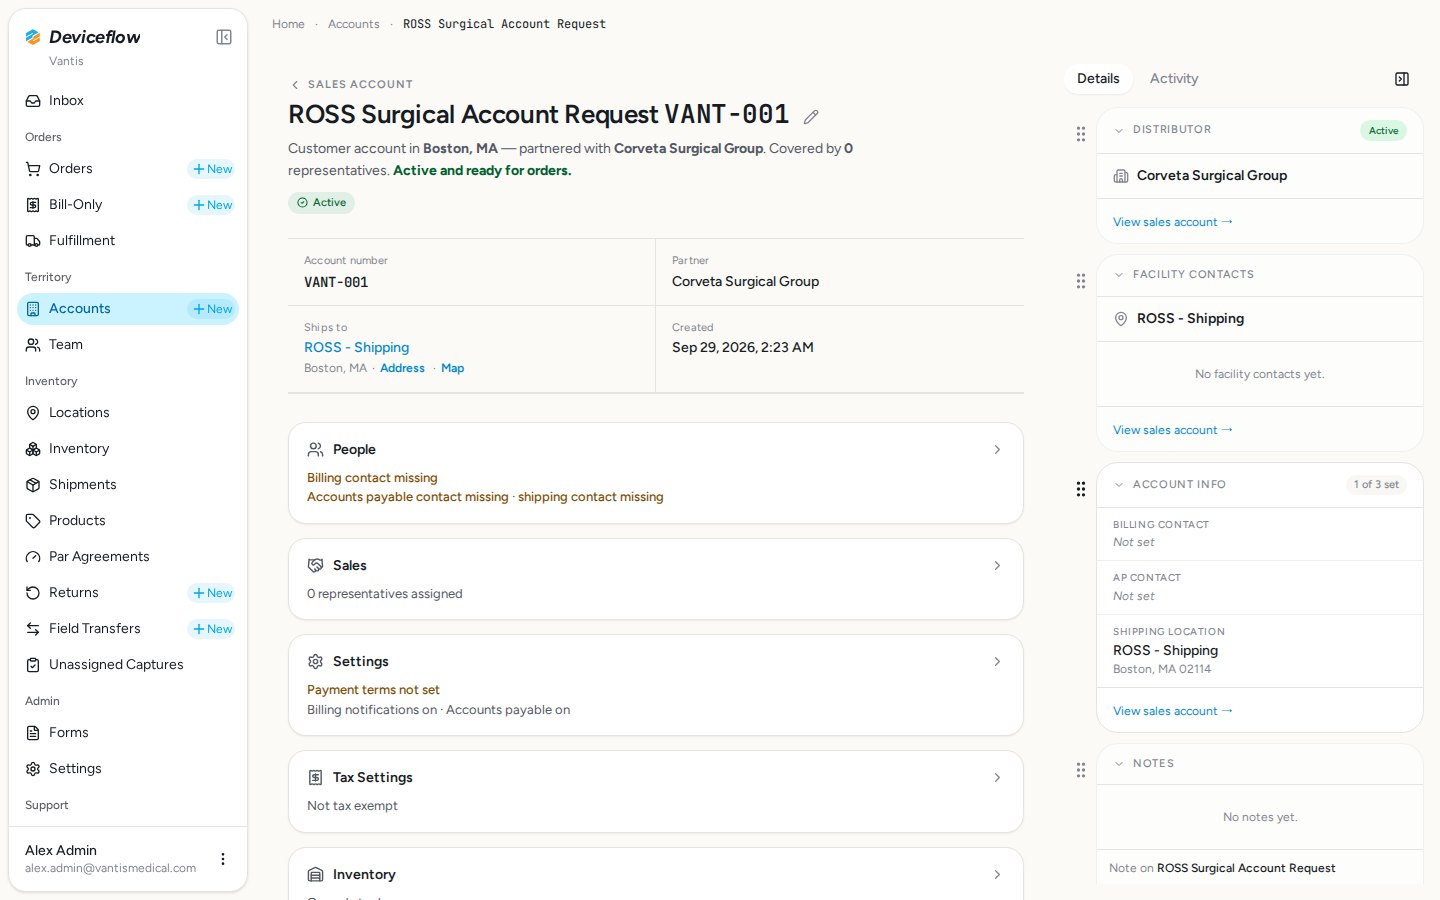Image resolution: width=1440 pixels, height=900 pixels.
Task: Collapse the left sidebar panel icon
Action: (x=224, y=37)
